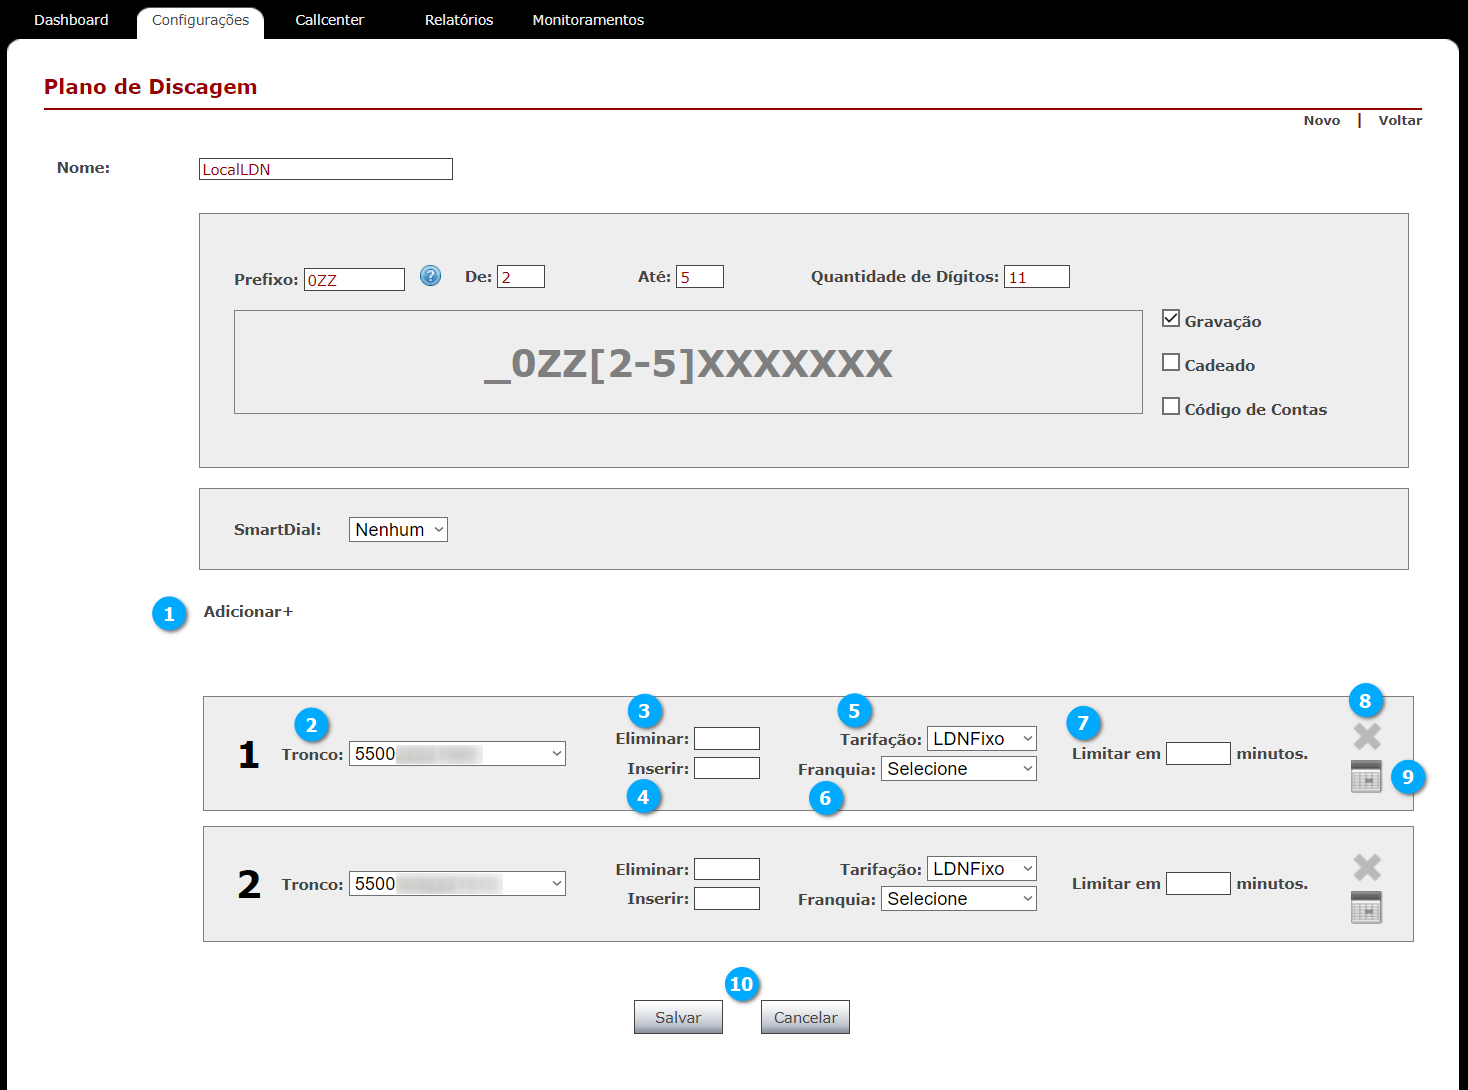1468x1090 pixels.
Task: Focus the Eliminar field in route 2
Action: click(x=727, y=869)
